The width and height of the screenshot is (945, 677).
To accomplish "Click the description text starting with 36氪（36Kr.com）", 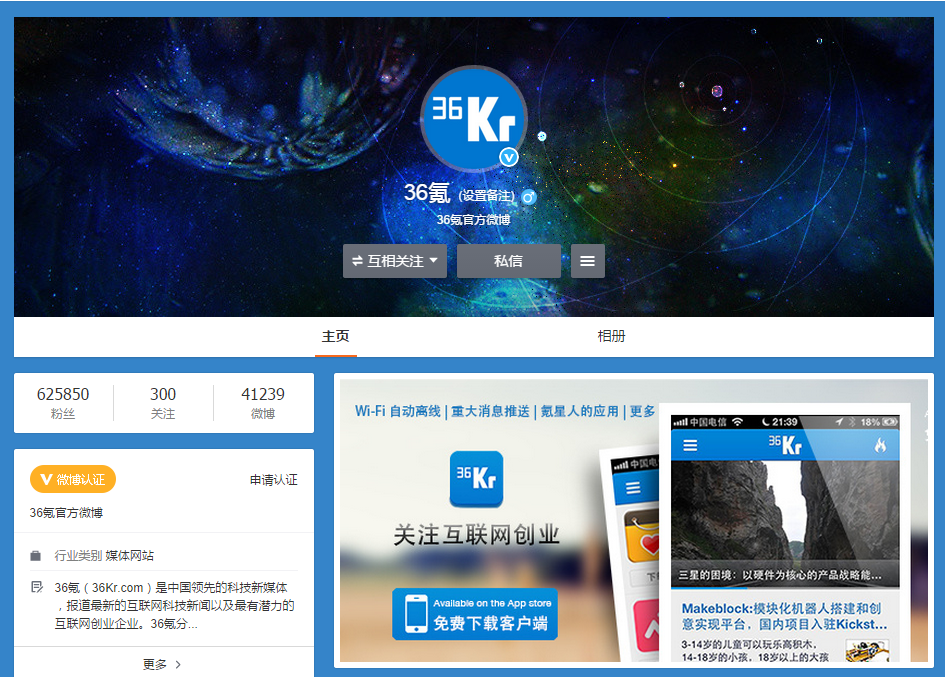I will (174, 605).
